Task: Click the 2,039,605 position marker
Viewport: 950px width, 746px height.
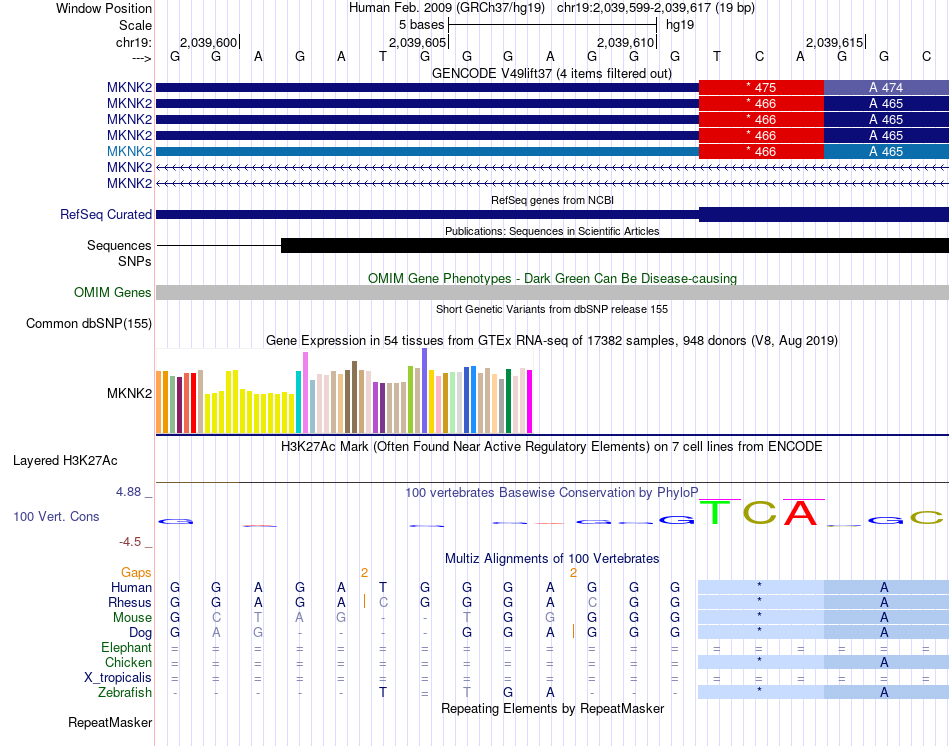Action: click(x=417, y=42)
